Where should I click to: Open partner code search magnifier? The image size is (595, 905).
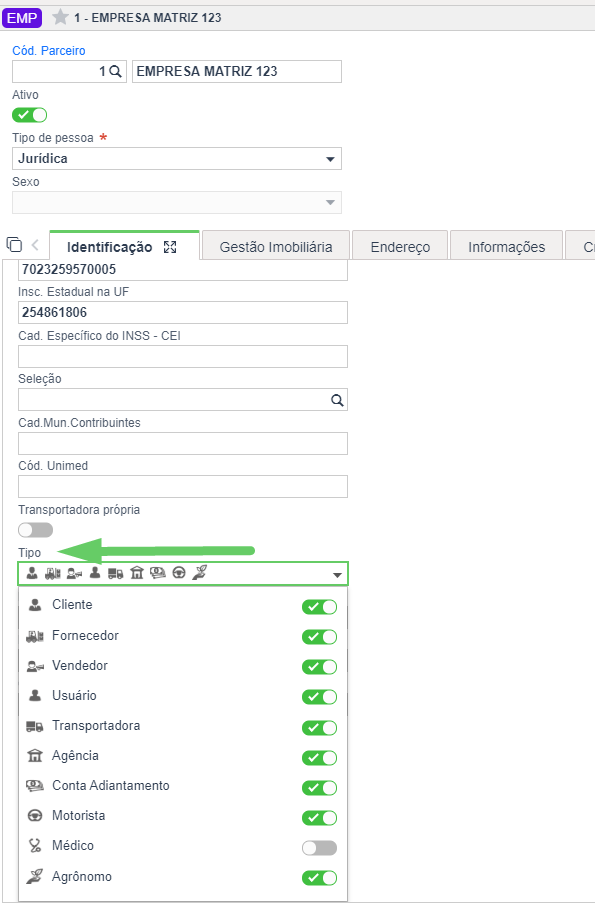point(115,72)
